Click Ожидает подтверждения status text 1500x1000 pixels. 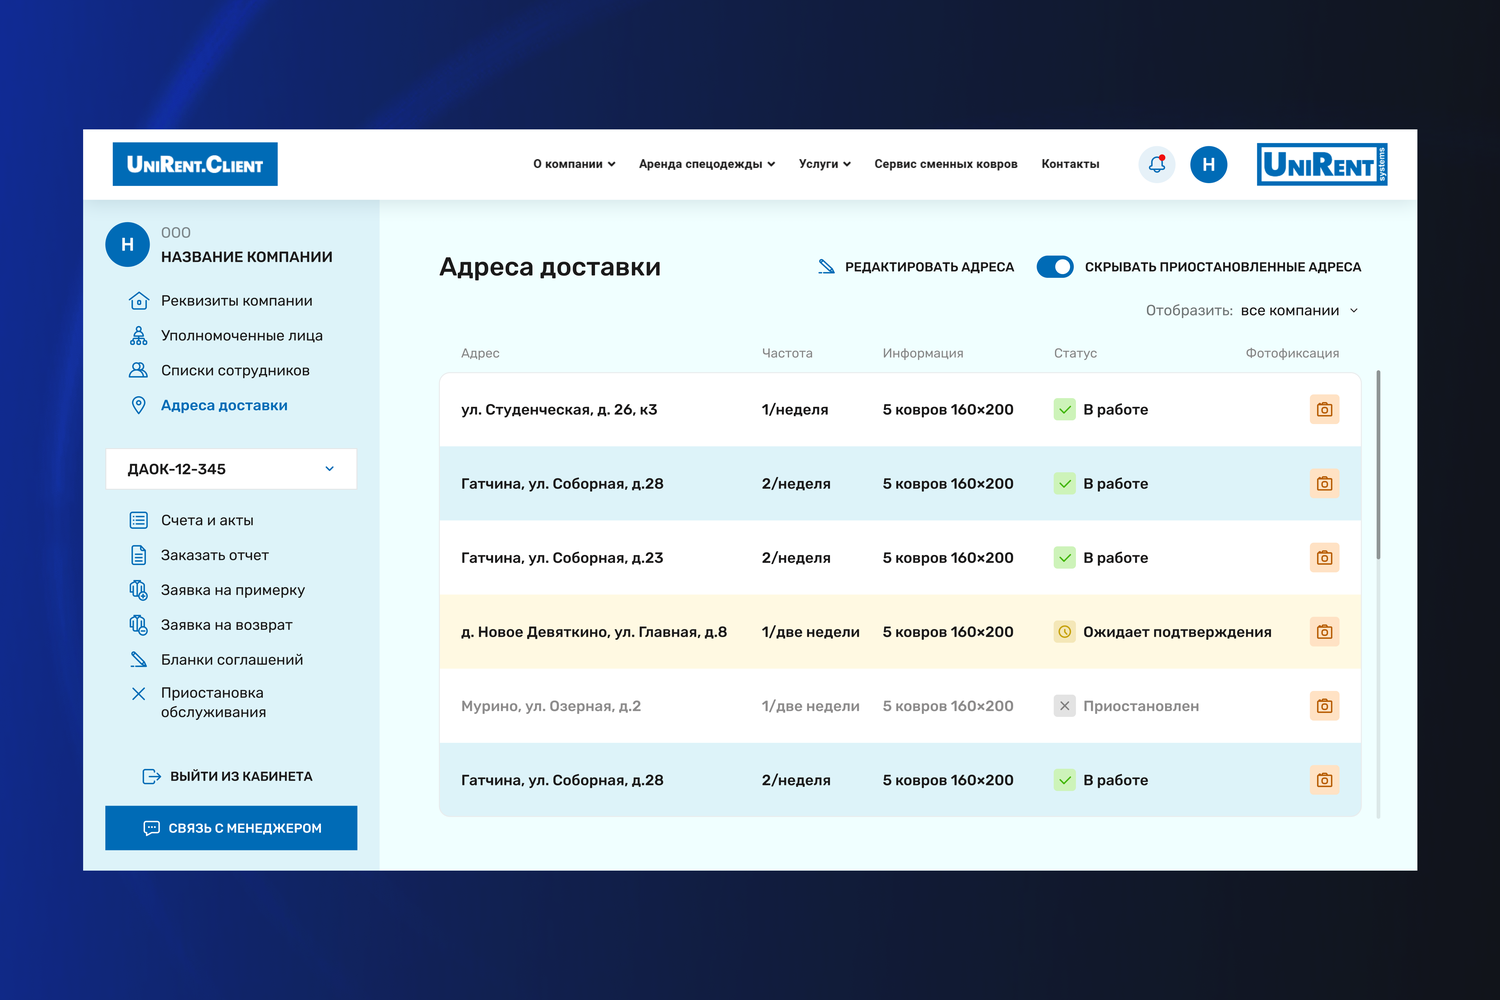coord(1177,632)
